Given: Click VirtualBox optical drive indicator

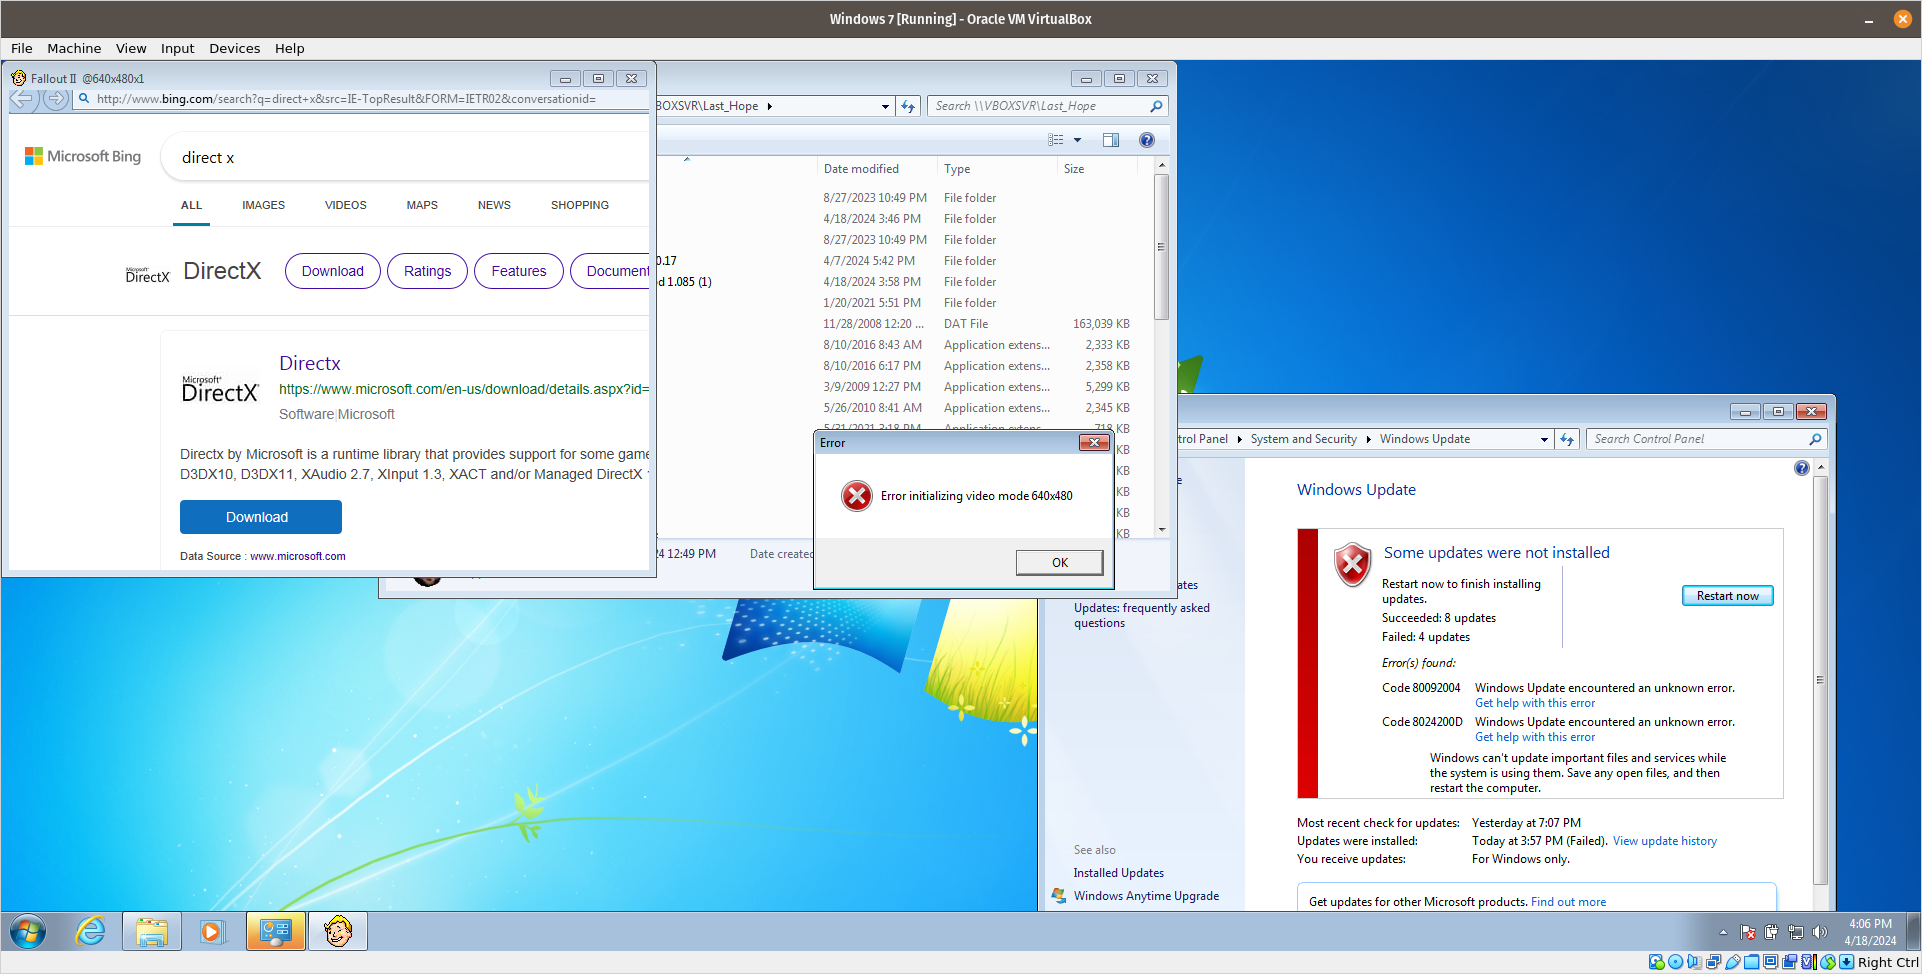Looking at the screenshot, I should pyautogui.click(x=1675, y=962).
